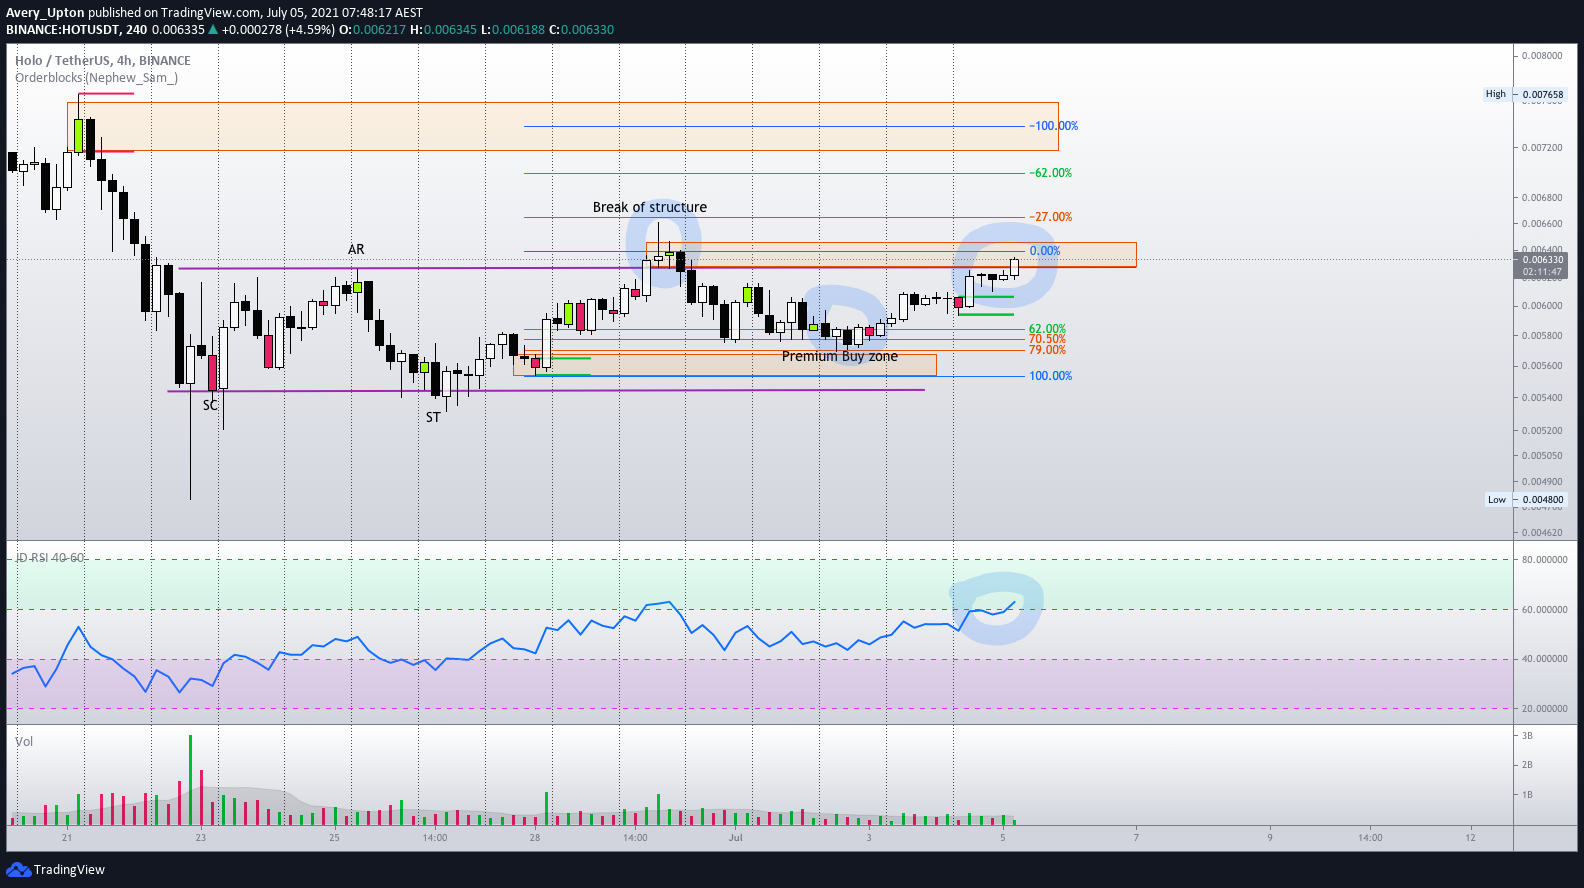Select the -27.00% Fibonacci level label
Screen dimensions: 1584x888
point(1051,217)
